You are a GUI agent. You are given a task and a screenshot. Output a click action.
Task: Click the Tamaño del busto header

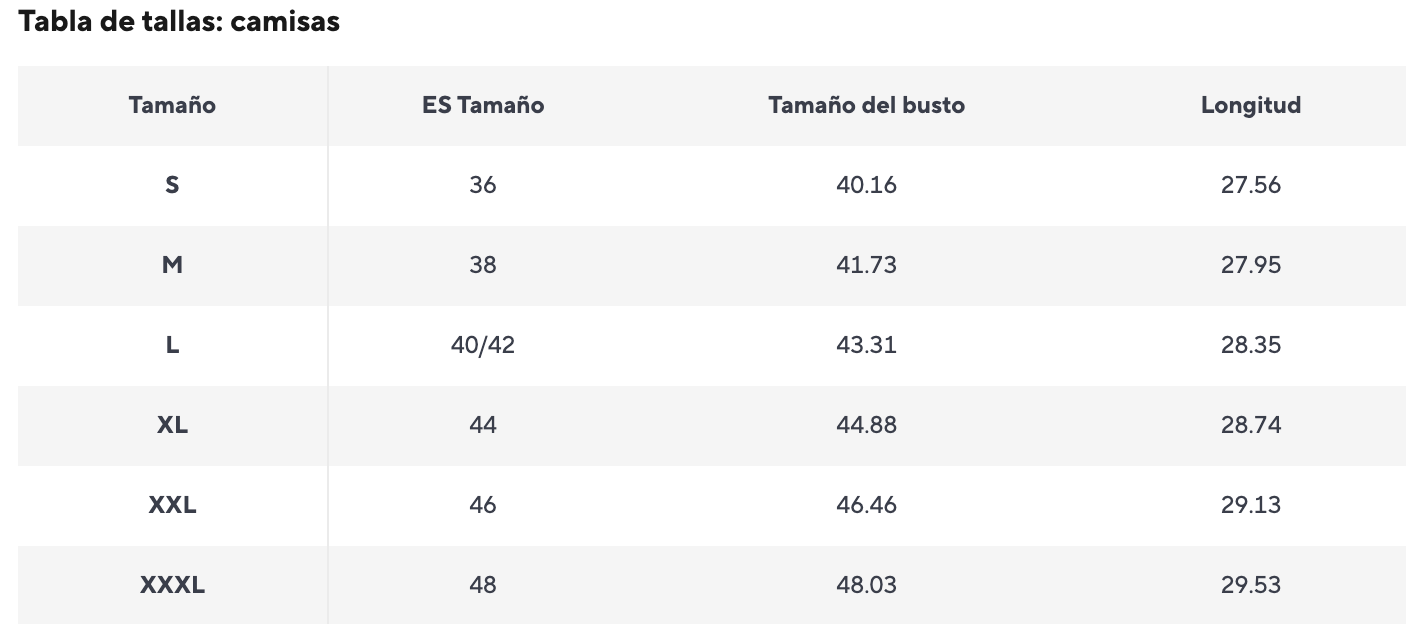pyautogui.click(x=866, y=105)
